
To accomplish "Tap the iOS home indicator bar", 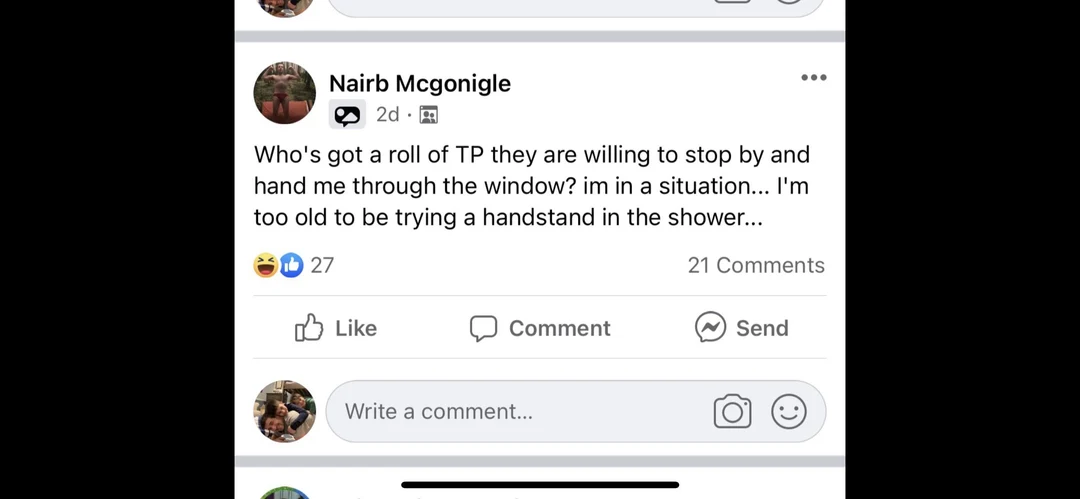I will [x=540, y=485].
